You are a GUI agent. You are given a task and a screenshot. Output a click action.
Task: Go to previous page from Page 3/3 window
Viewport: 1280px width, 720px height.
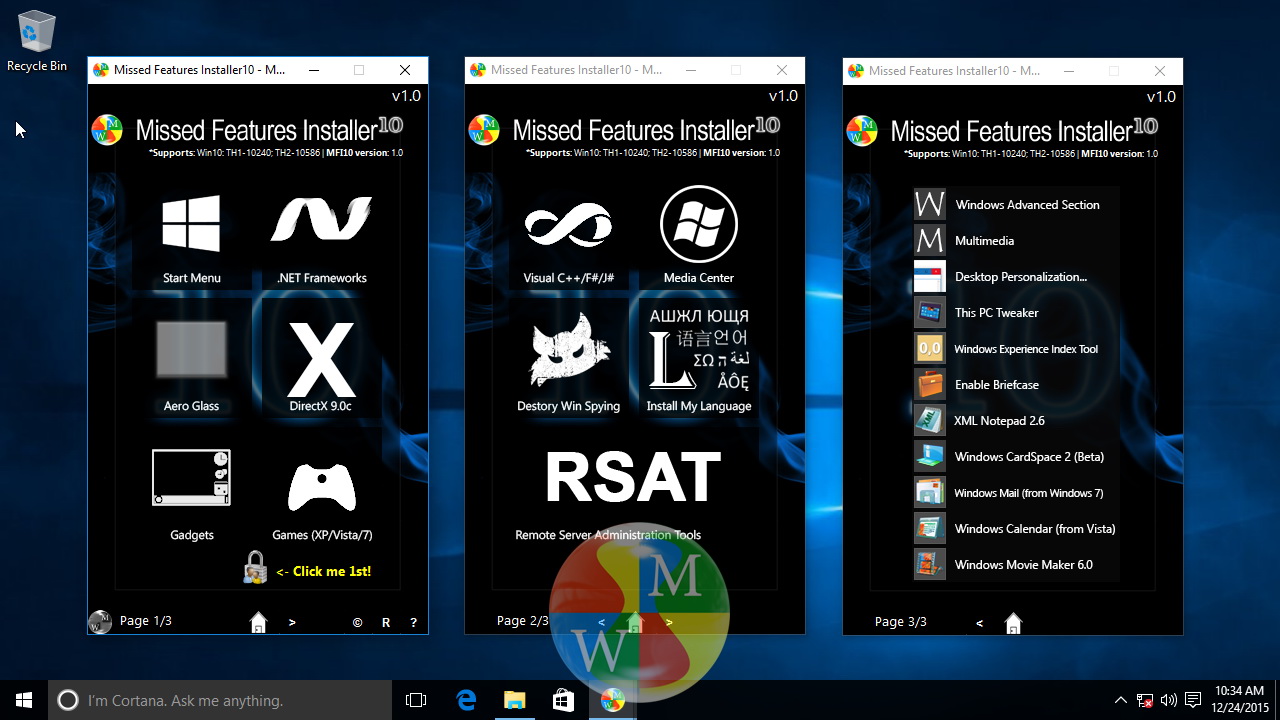click(x=979, y=623)
